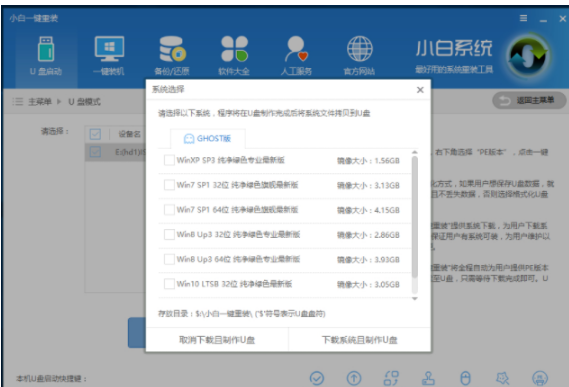This screenshot has width=569, height=387.
Task: Click 镜像大小:4.15GB text
Action: [x=368, y=210]
